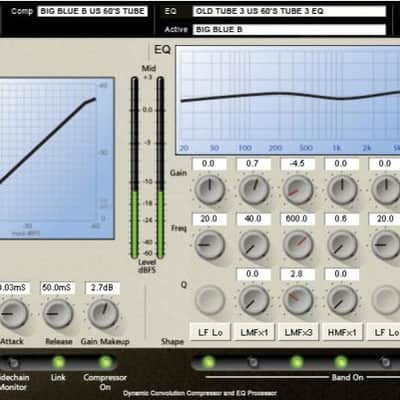Edit the 2.7dB gain makeup value field

103,288
